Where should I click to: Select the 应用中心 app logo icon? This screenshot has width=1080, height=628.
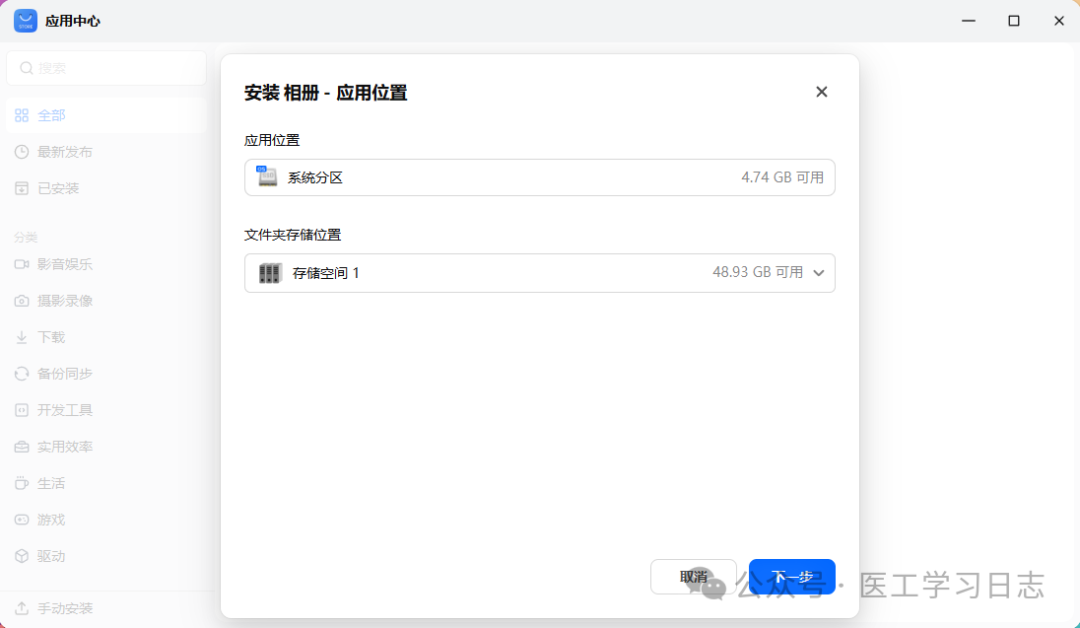(24, 20)
